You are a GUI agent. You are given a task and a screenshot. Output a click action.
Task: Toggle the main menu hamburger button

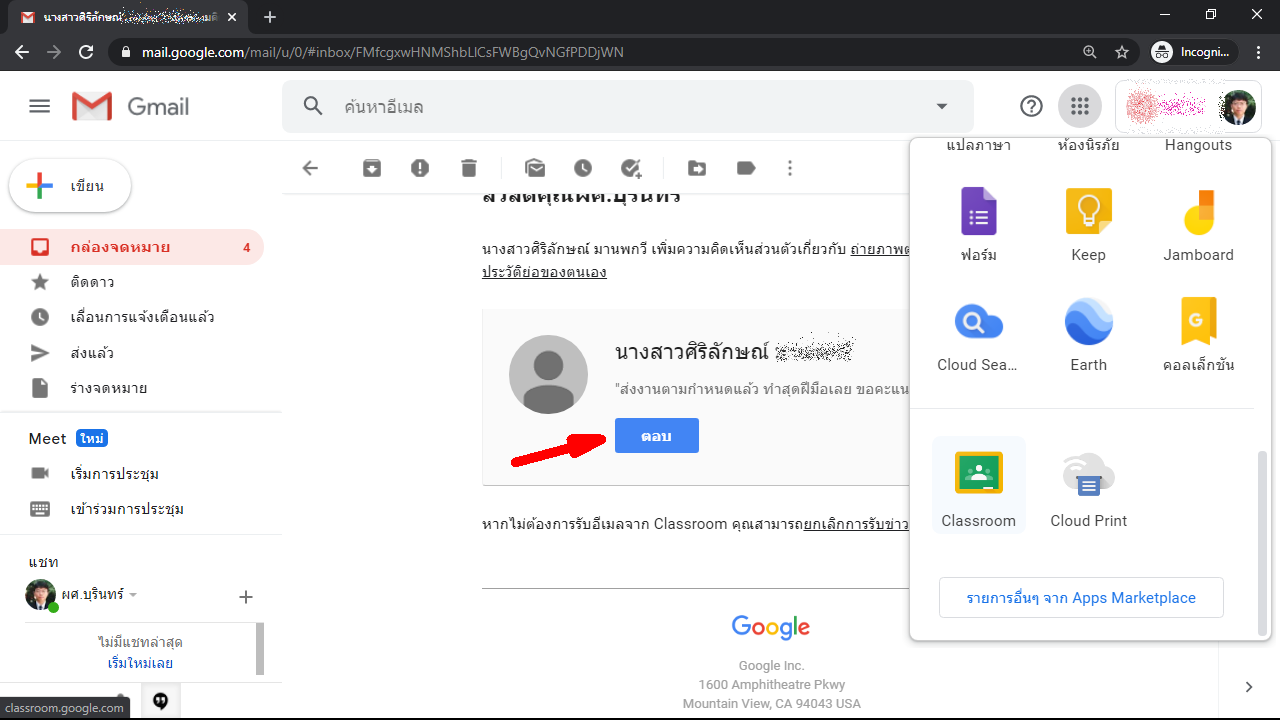(40, 106)
